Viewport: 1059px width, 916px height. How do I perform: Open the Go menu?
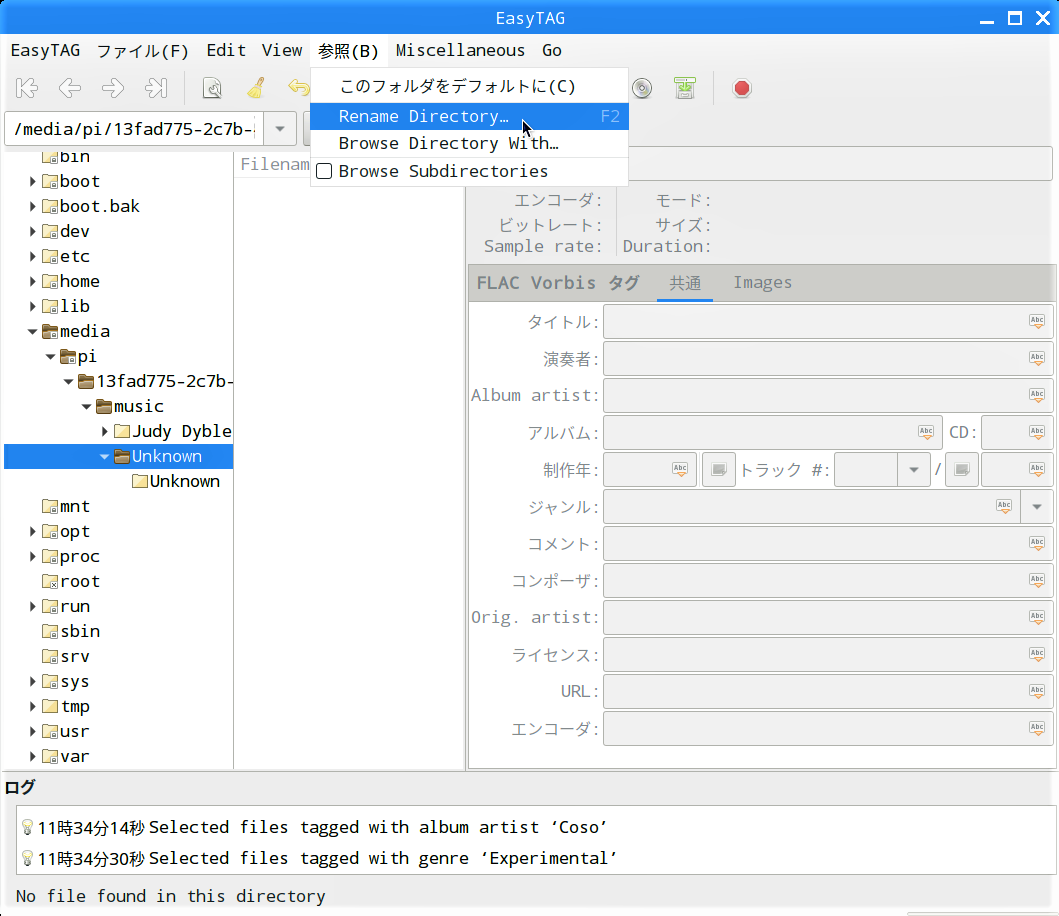click(x=552, y=51)
